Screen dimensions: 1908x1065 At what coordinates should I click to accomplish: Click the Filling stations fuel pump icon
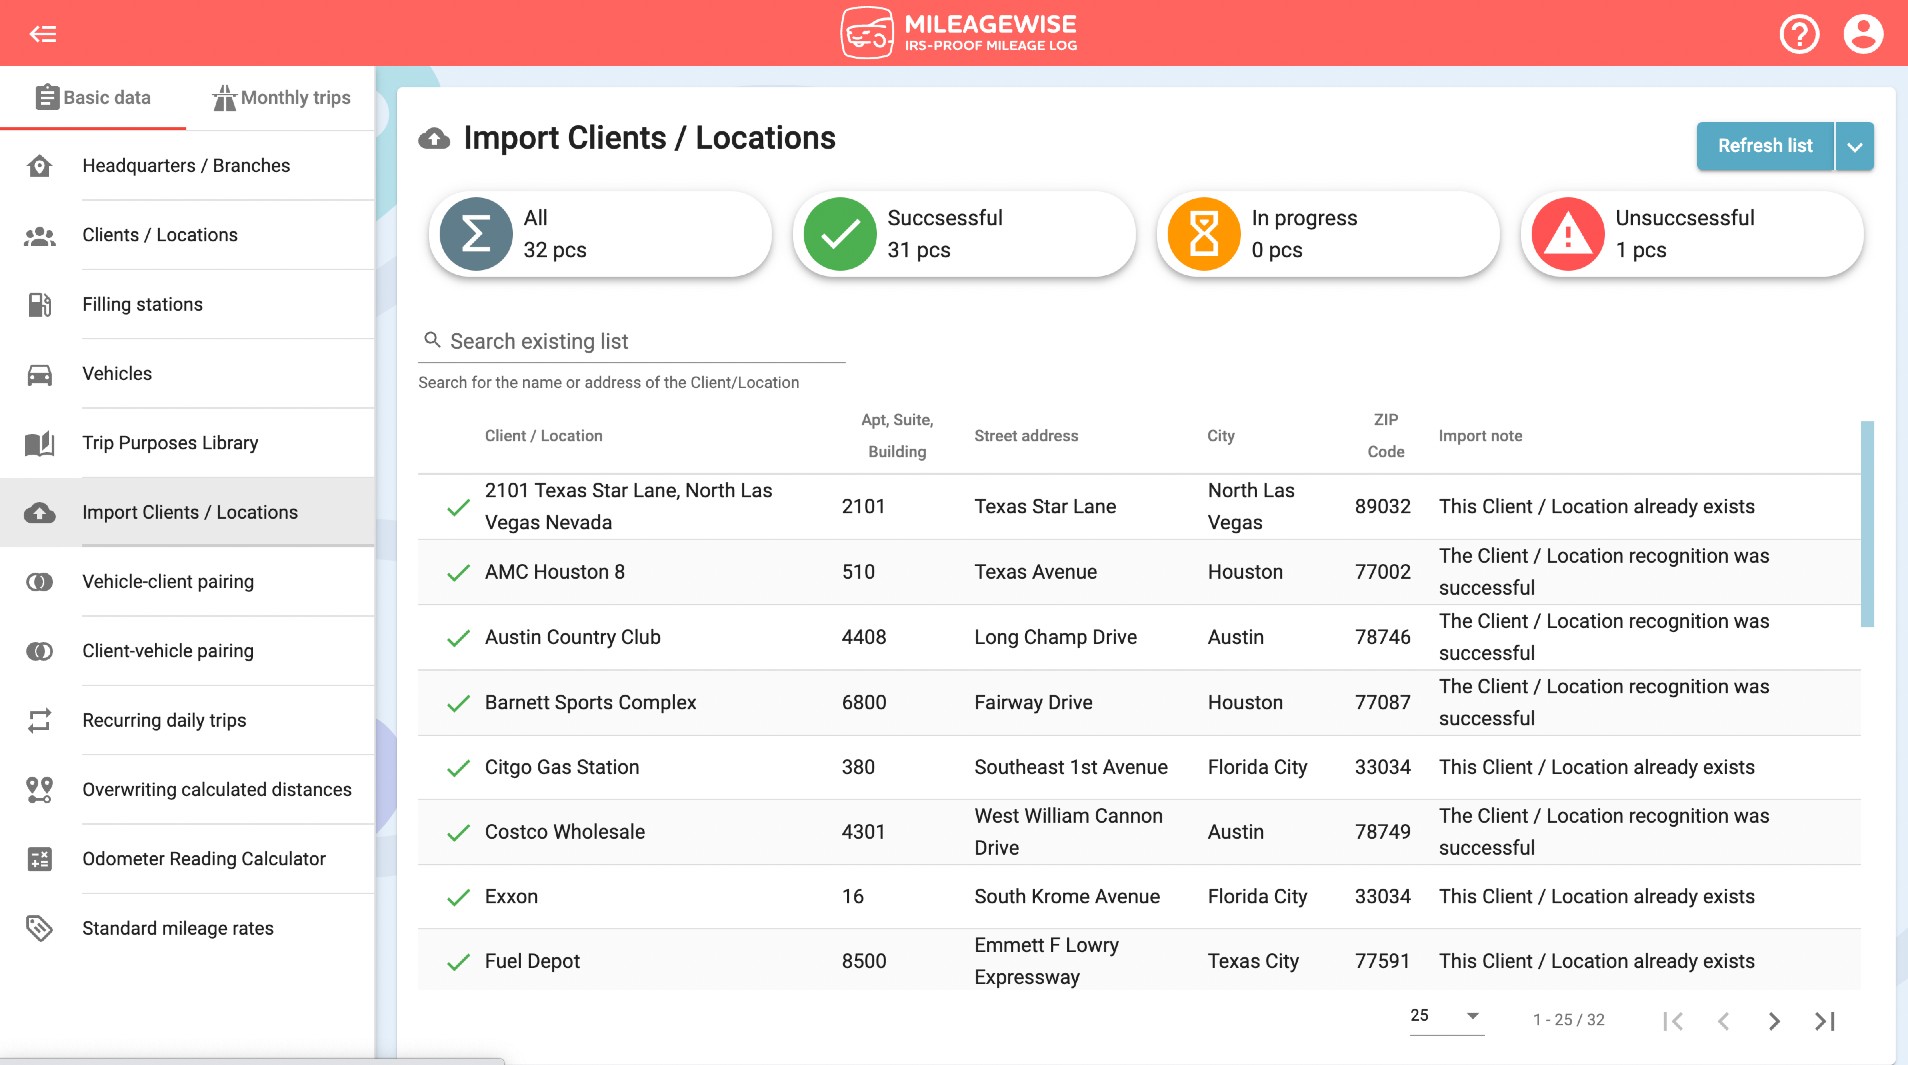click(39, 305)
